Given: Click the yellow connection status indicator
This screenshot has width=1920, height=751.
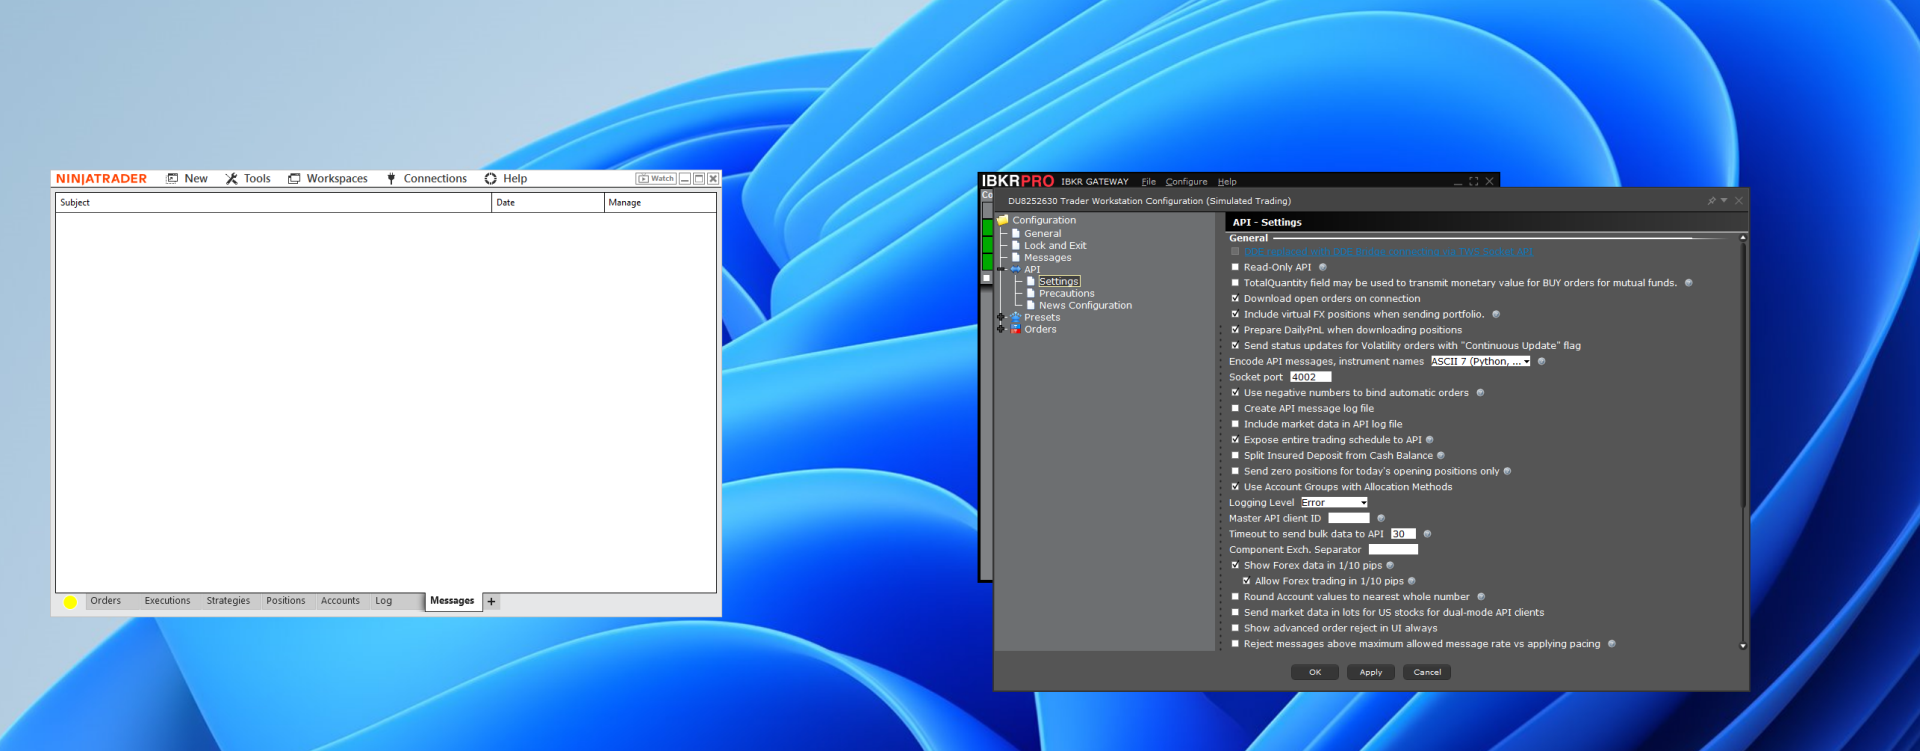Looking at the screenshot, I should click(70, 602).
